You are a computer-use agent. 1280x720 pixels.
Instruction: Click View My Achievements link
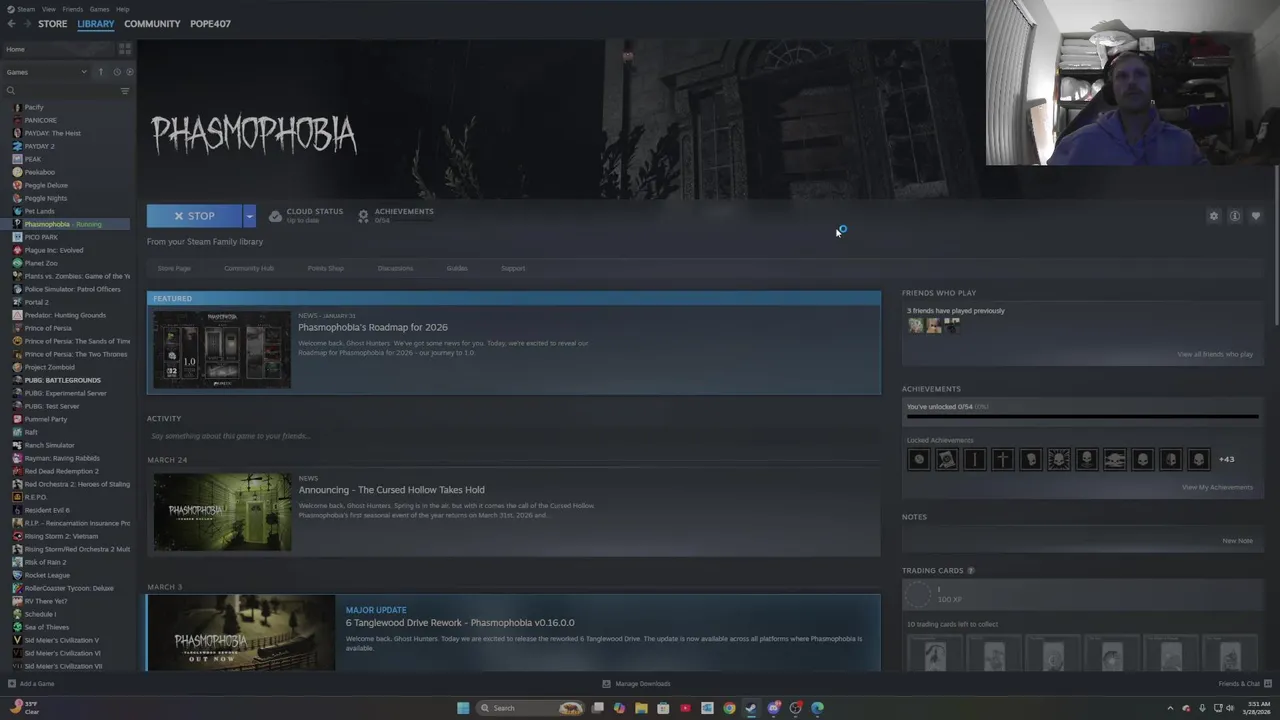pyautogui.click(x=1217, y=487)
